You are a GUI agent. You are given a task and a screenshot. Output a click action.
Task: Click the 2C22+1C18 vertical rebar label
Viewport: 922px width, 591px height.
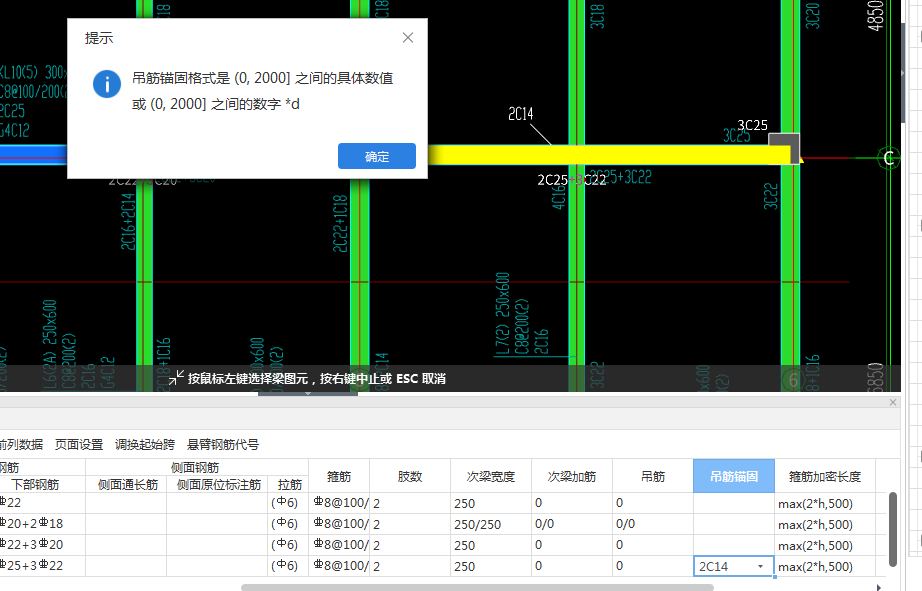click(340, 224)
